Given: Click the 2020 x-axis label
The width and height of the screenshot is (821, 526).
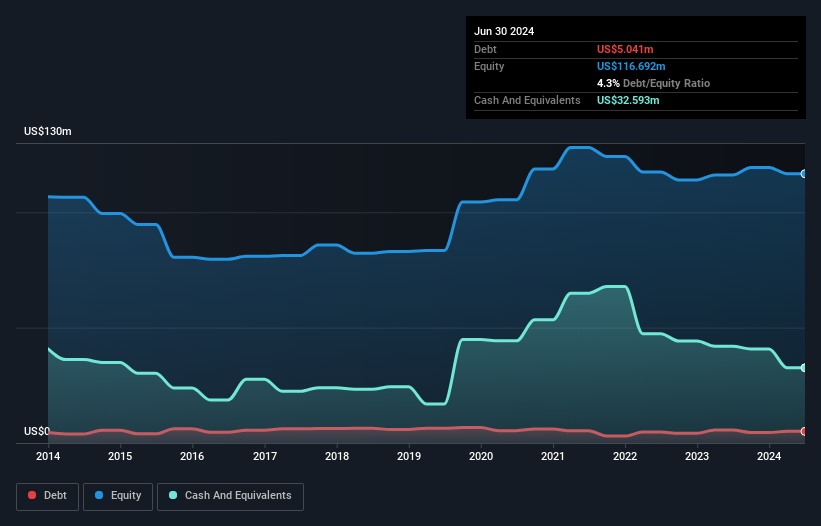Looking at the screenshot, I should click(x=481, y=456).
